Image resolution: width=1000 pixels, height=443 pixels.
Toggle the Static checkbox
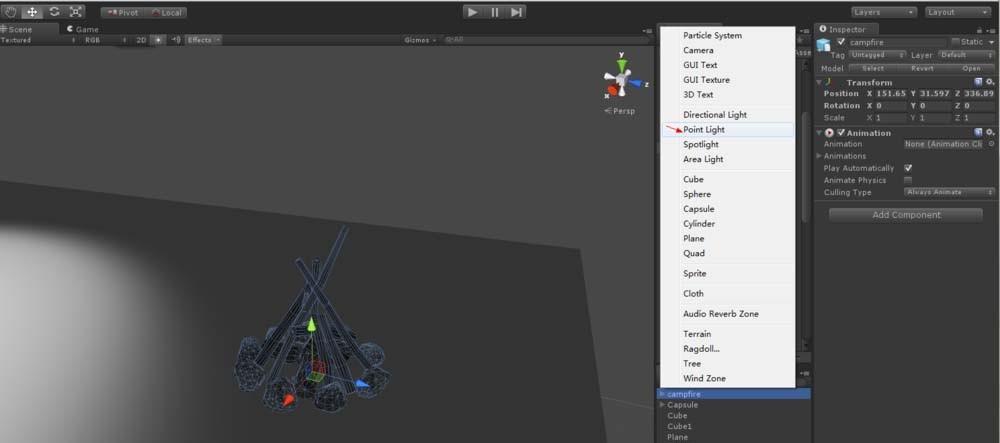955,42
